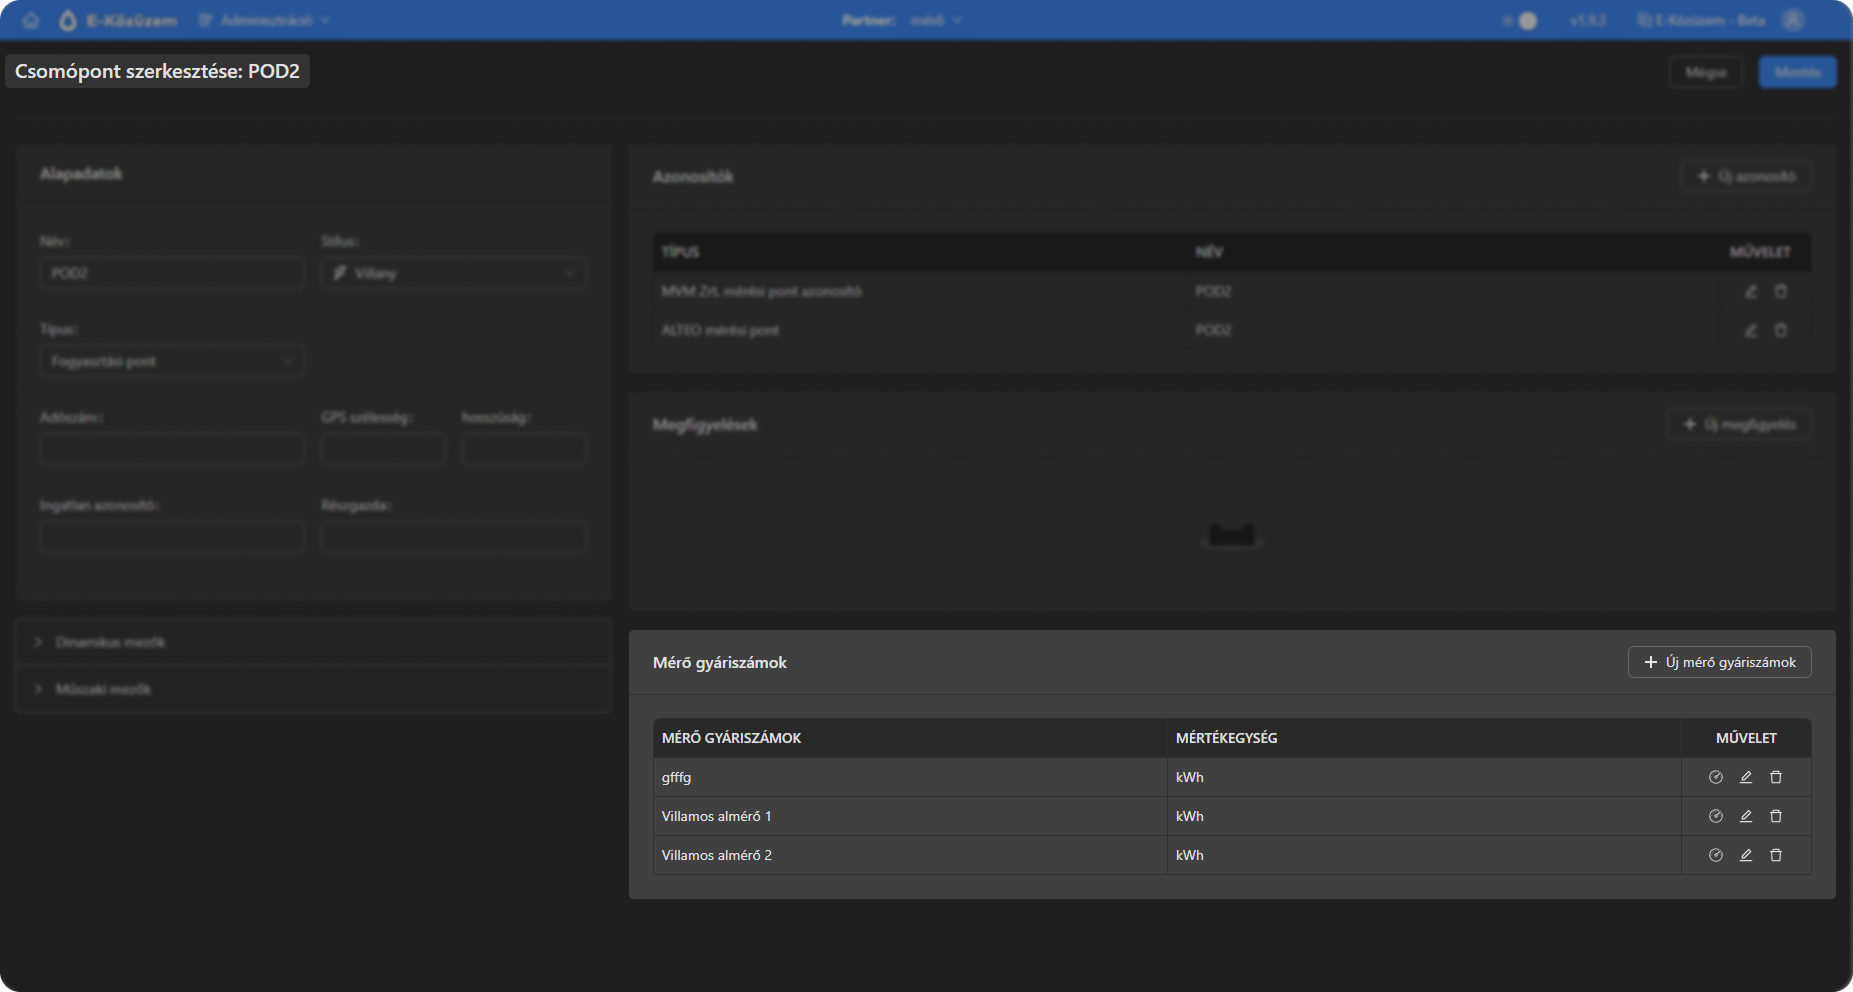Click the Név input field containing POD2

click(171, 273)
